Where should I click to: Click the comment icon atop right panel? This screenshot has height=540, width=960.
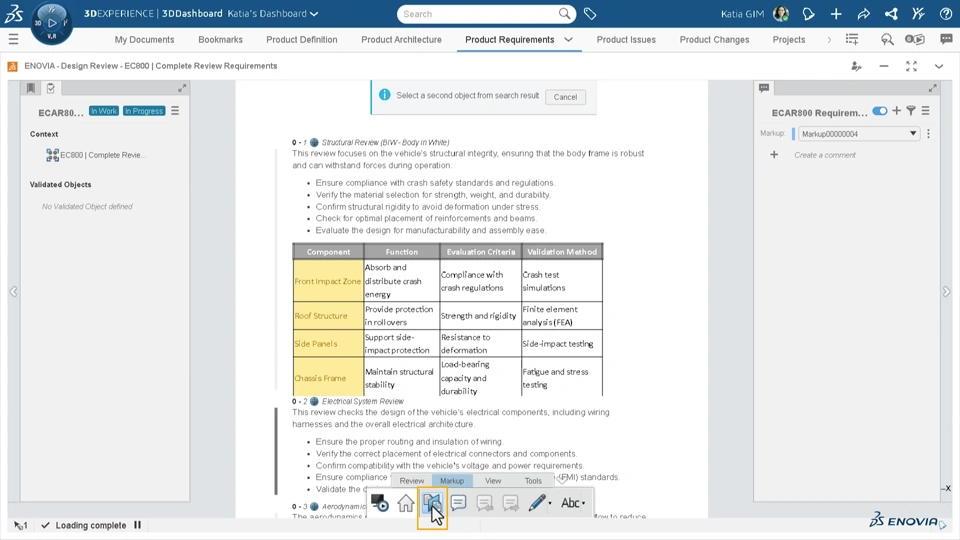click(x=764, y=88)
